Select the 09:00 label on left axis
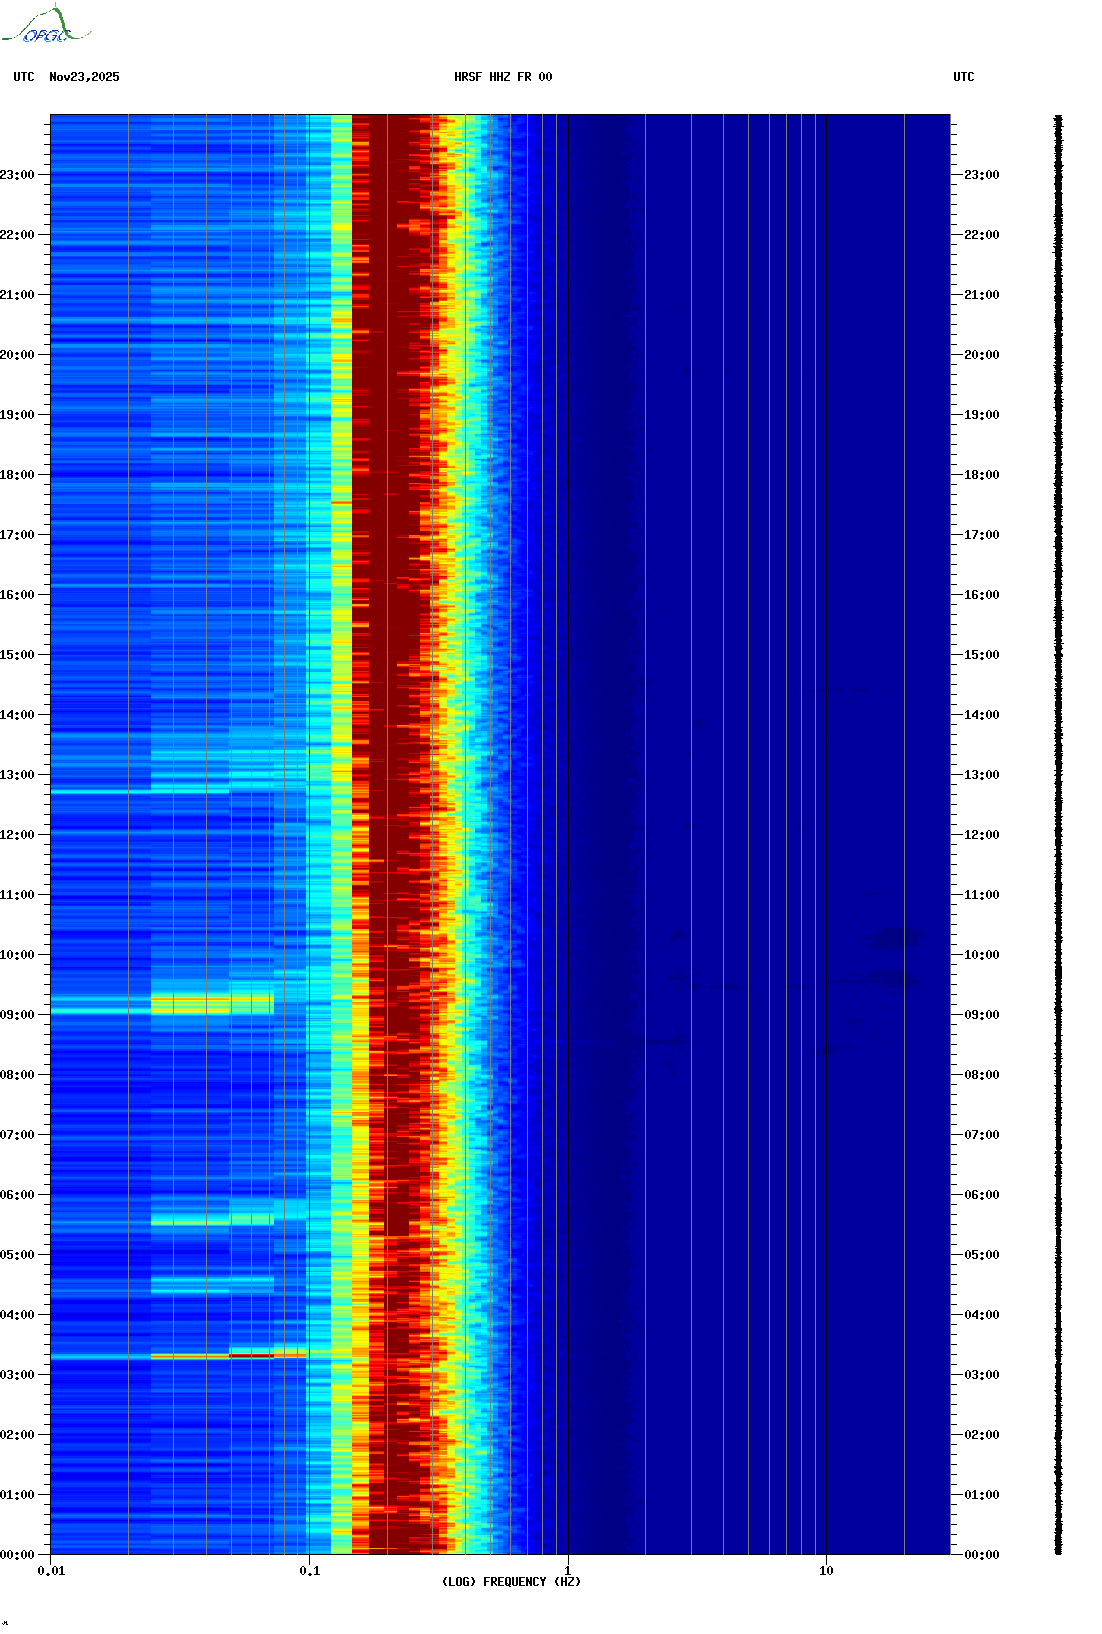This screenshot has width=1102, height=1634. point(18,1015)
